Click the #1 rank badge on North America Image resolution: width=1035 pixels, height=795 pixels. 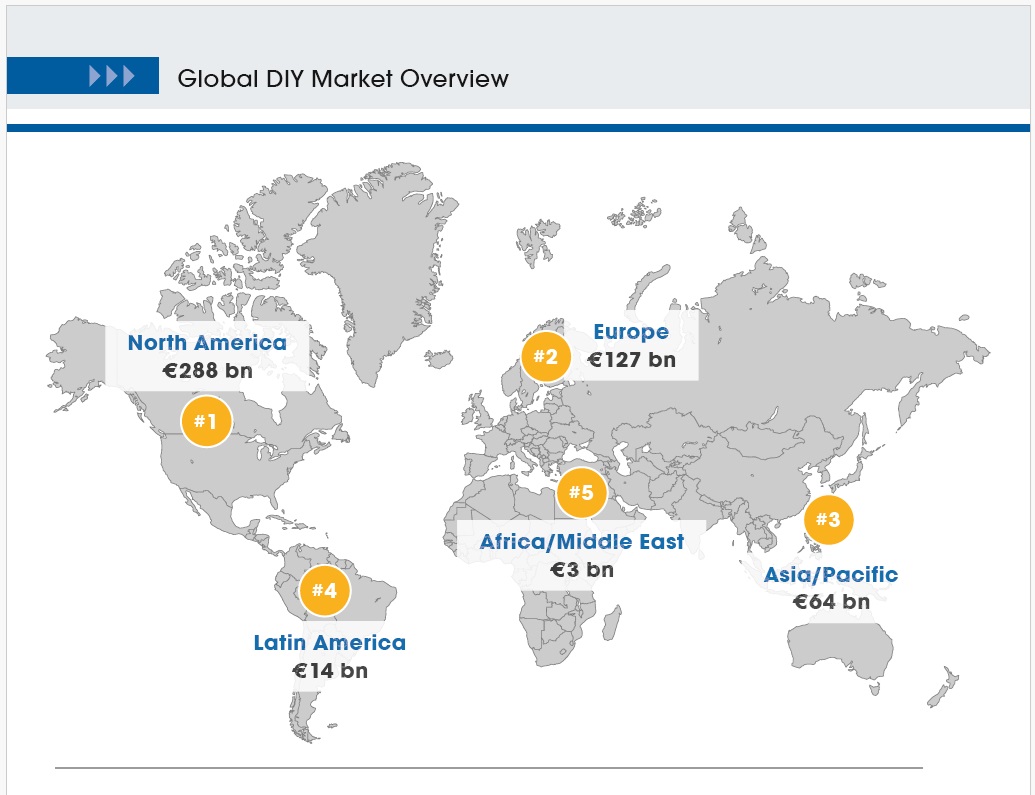[x=206, y=422]
